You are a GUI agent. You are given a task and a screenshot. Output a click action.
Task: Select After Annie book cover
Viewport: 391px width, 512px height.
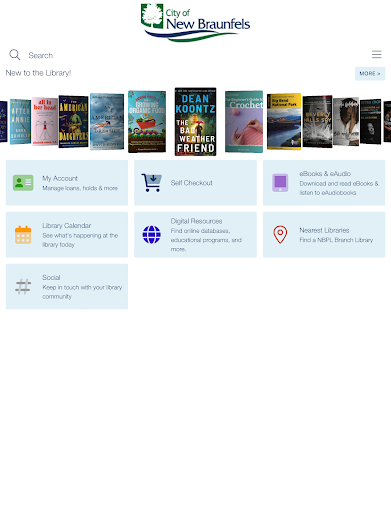[x=20, y=122]
